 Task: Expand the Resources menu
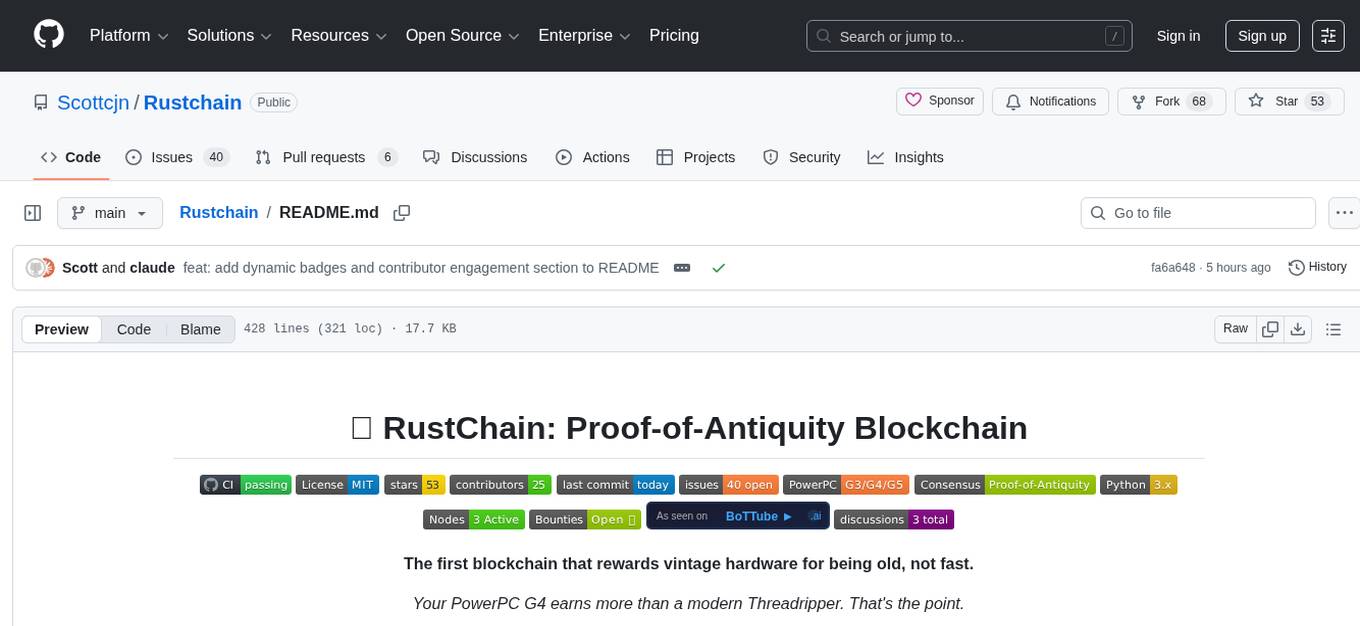(x=338, y=35)
